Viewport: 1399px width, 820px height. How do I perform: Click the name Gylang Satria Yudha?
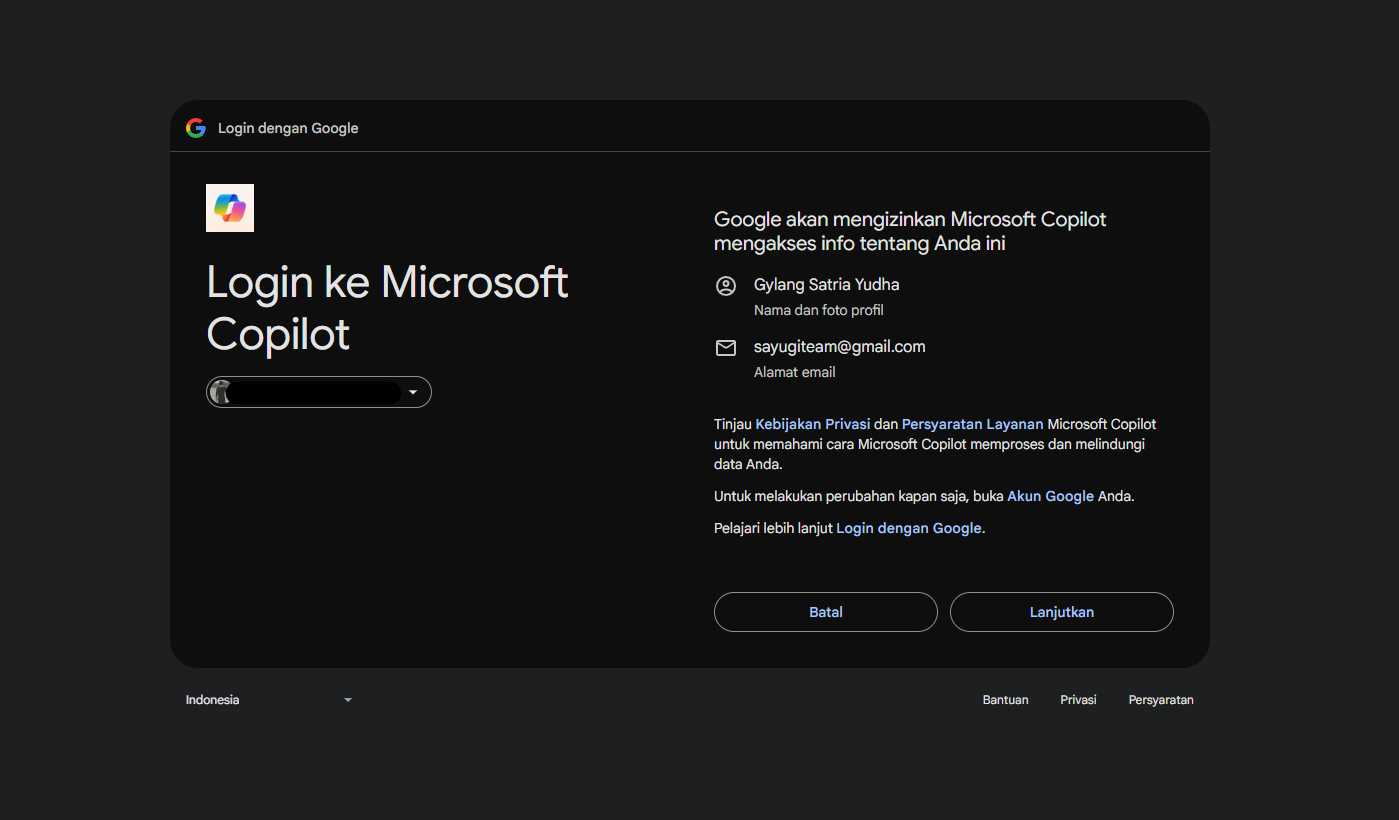coord(826,285)
